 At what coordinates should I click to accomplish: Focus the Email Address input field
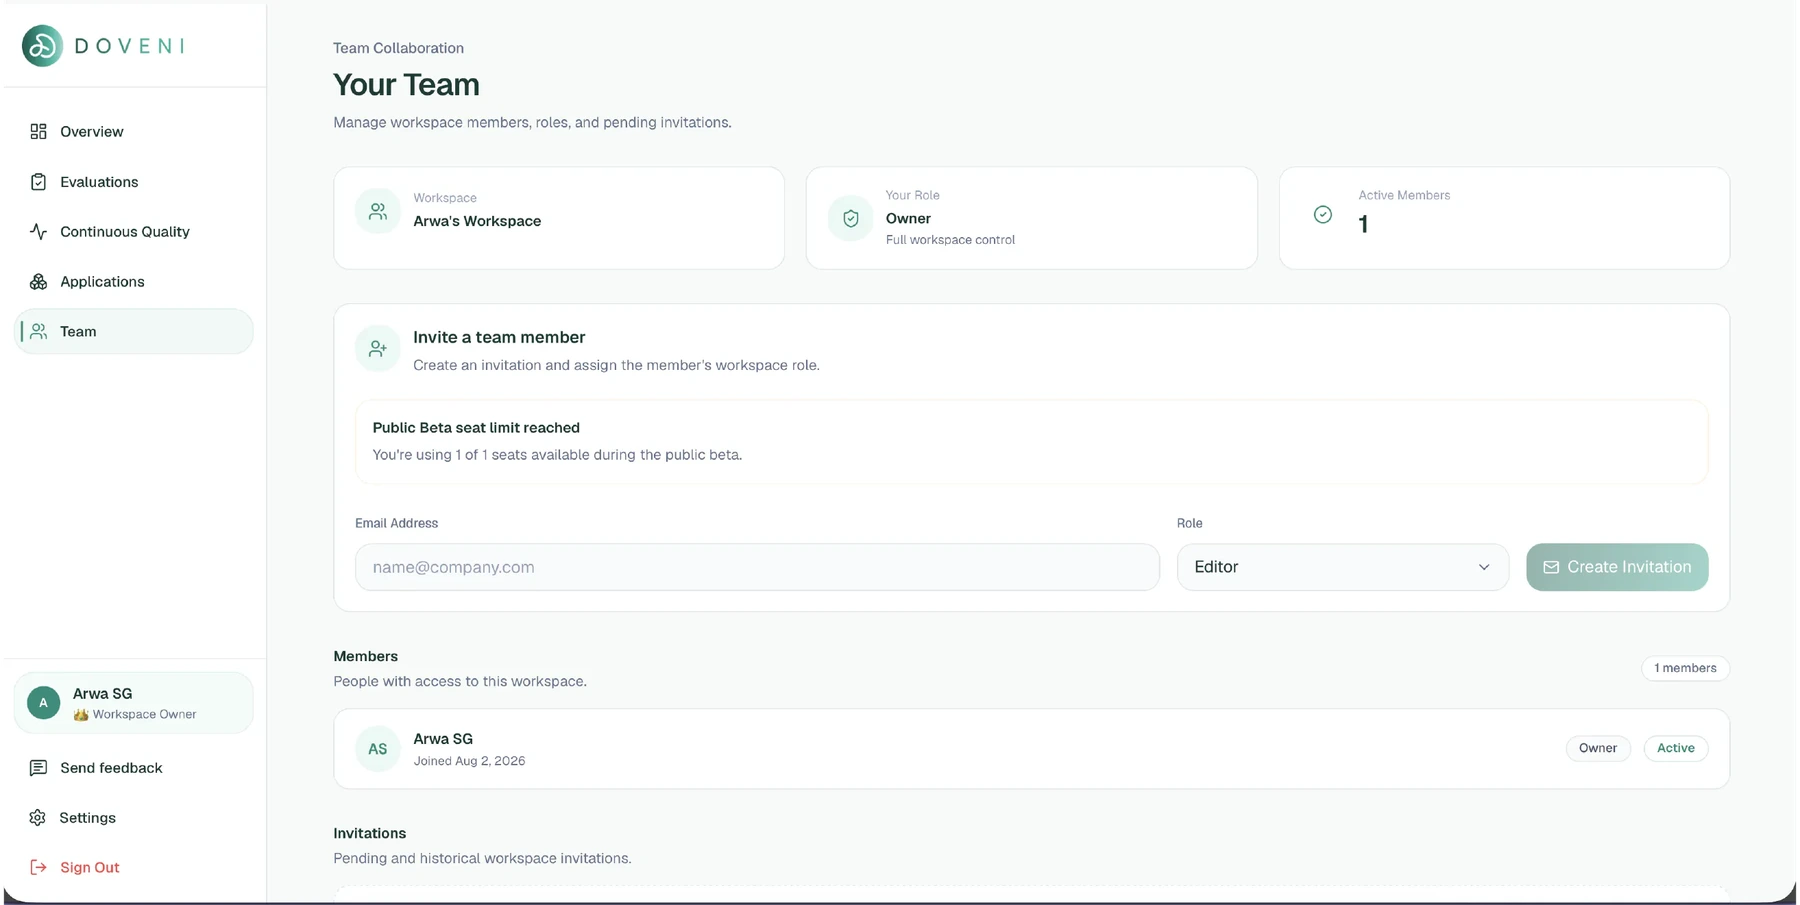tap(757, 567)
